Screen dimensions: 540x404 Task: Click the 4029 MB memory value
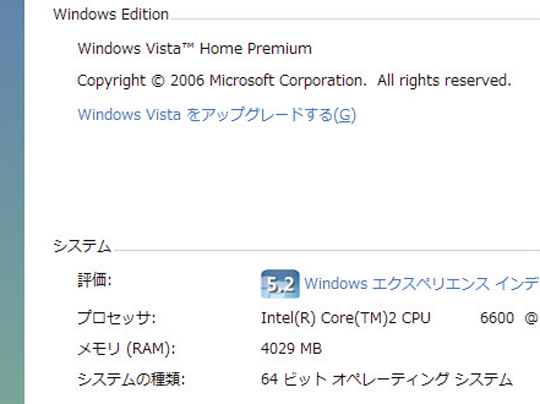click(291, 349)
